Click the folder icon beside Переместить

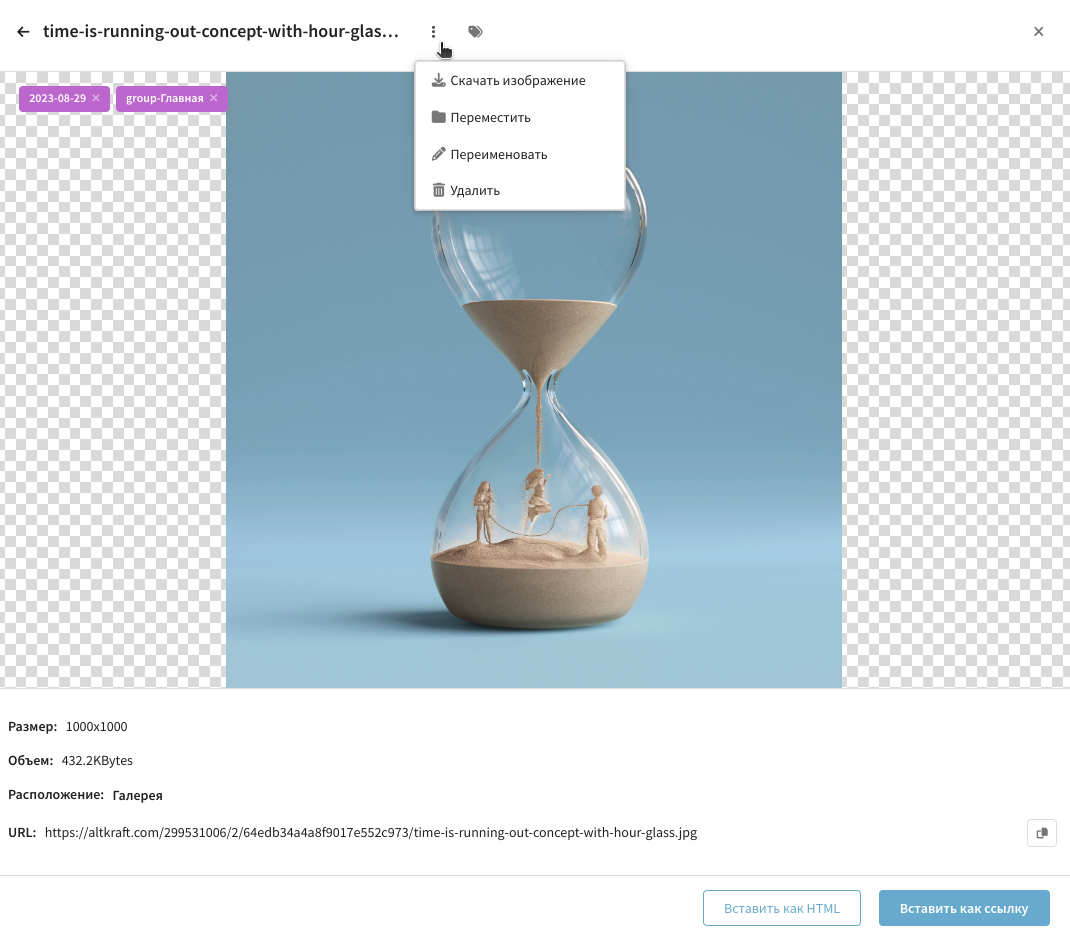click(439, 117)
